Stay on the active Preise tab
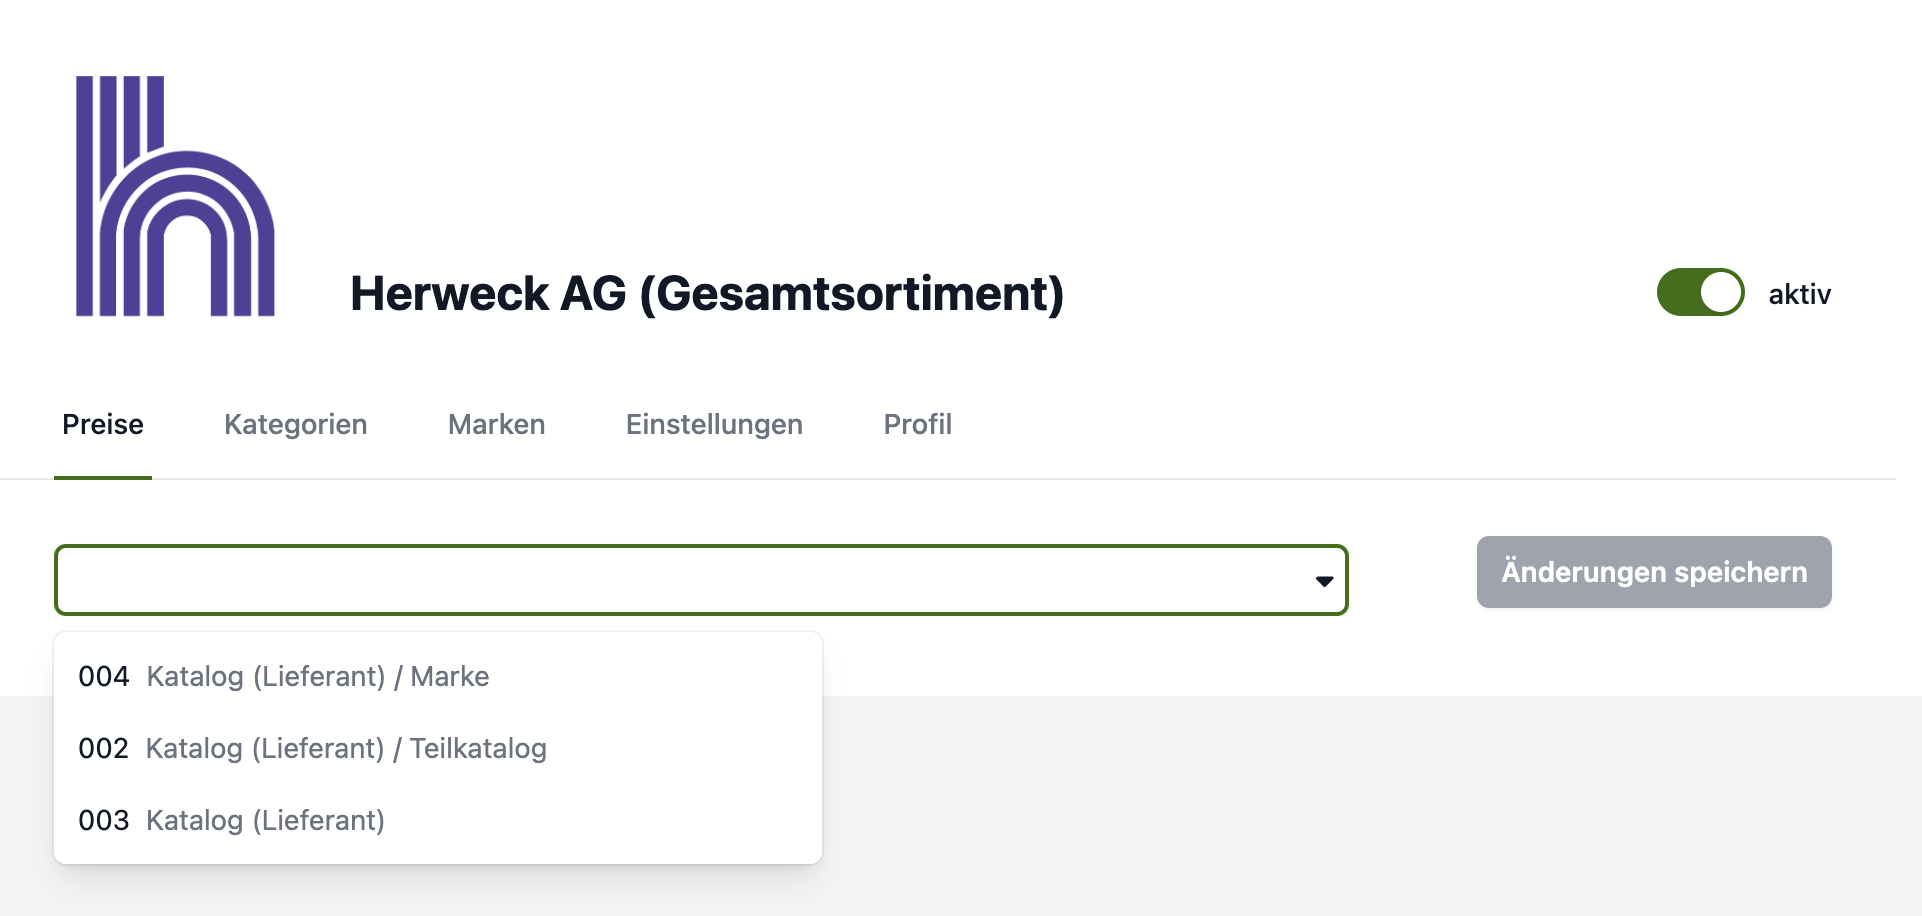The height and width of the screenshot is (916, 1922). (103, 424)
